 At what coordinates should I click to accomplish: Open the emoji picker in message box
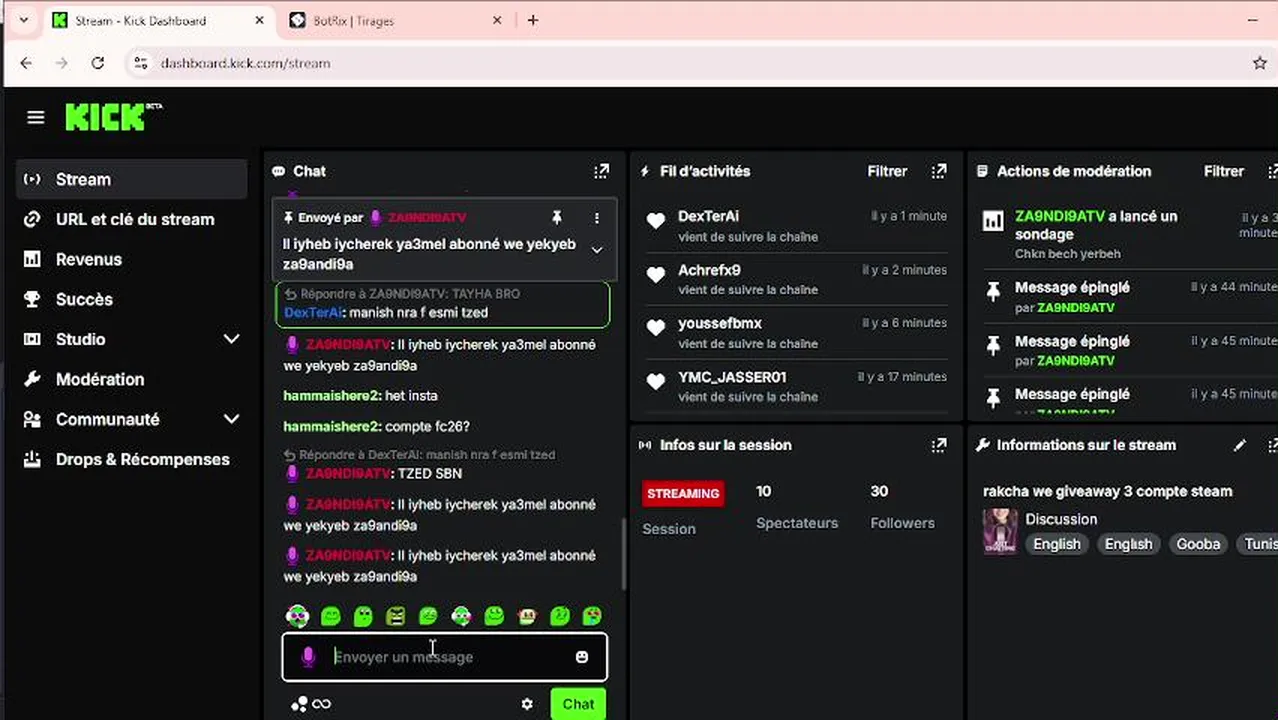point(582,657)
